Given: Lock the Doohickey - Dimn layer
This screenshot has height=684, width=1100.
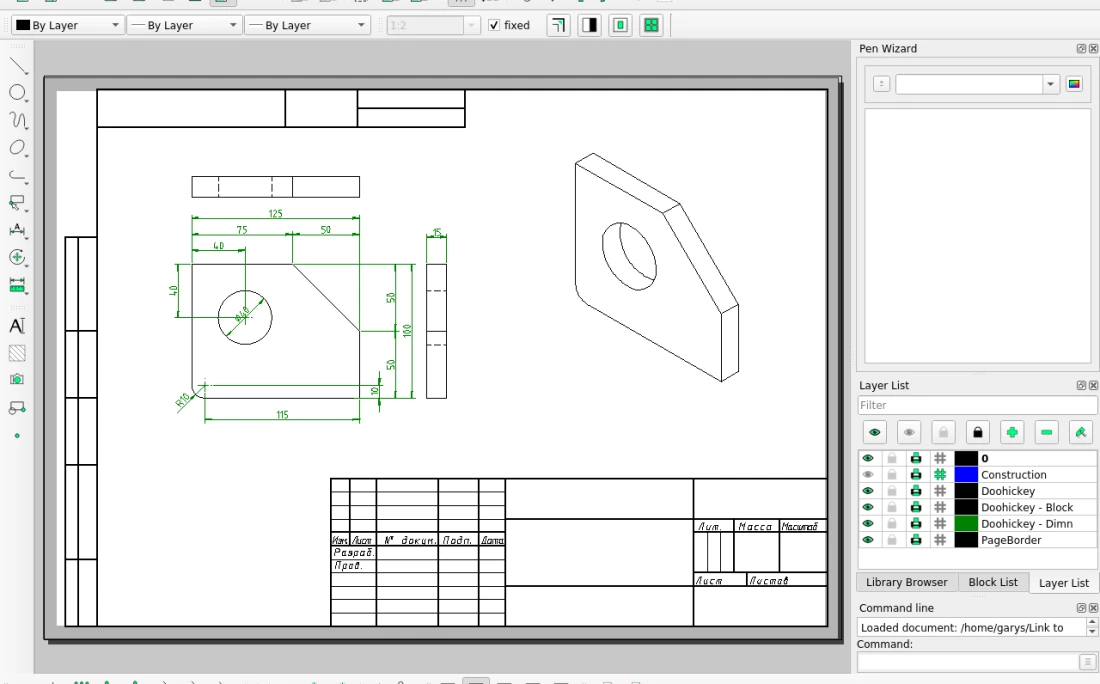Looking at the screenshot, I should point(892,524).
